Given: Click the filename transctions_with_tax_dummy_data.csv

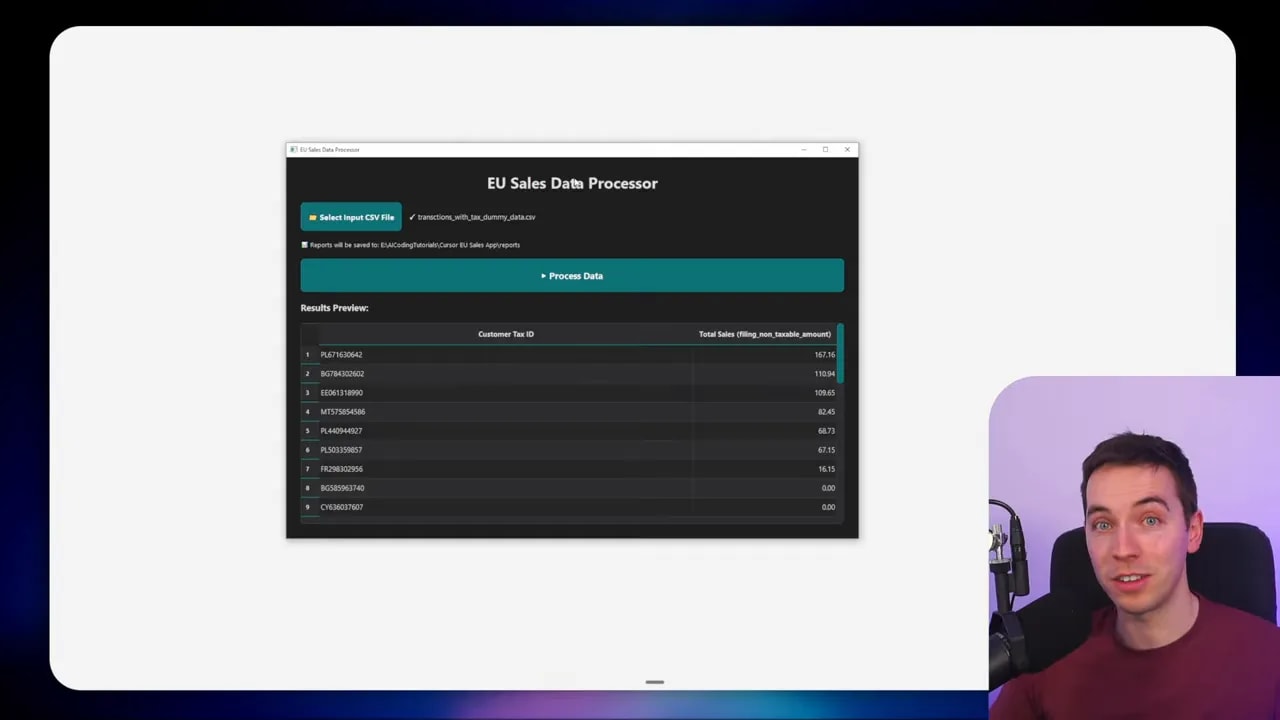Looking at the screenshot, I should (476, 217).
